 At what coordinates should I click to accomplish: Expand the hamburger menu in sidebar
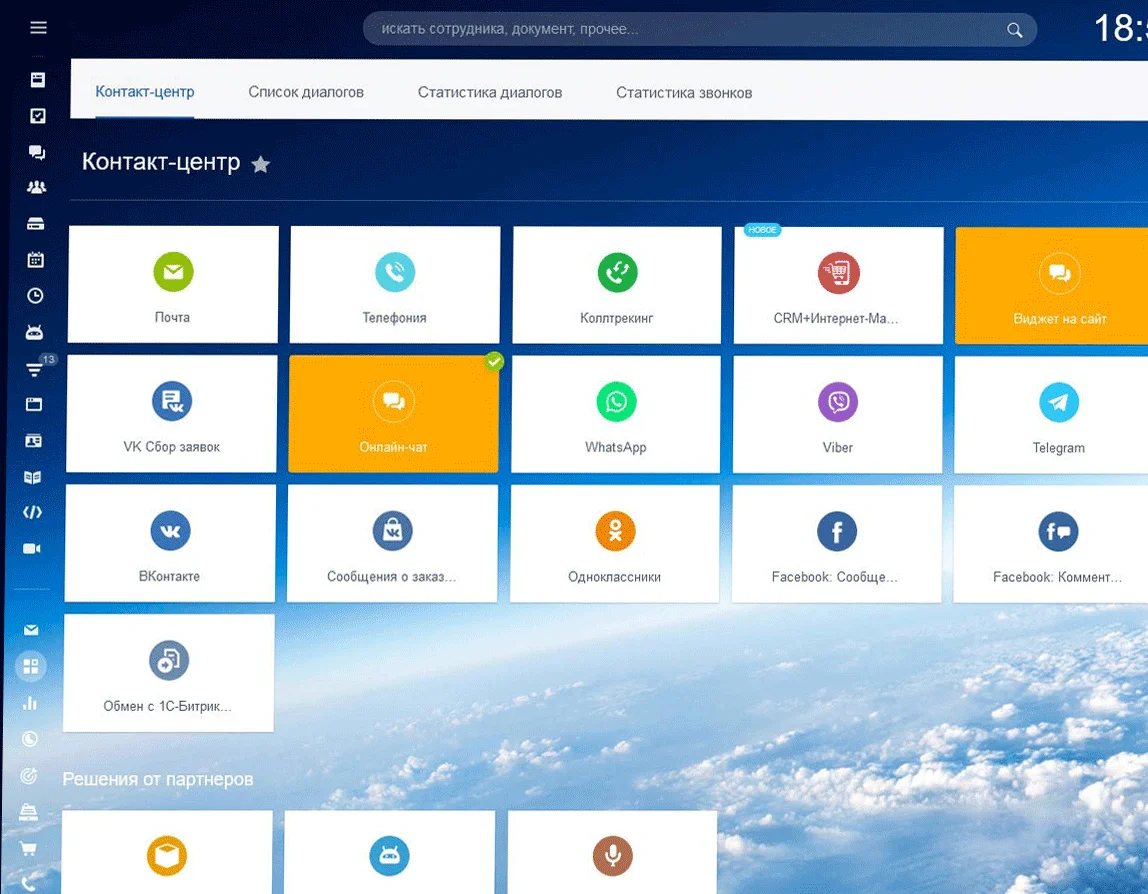(x=39, y=28)
